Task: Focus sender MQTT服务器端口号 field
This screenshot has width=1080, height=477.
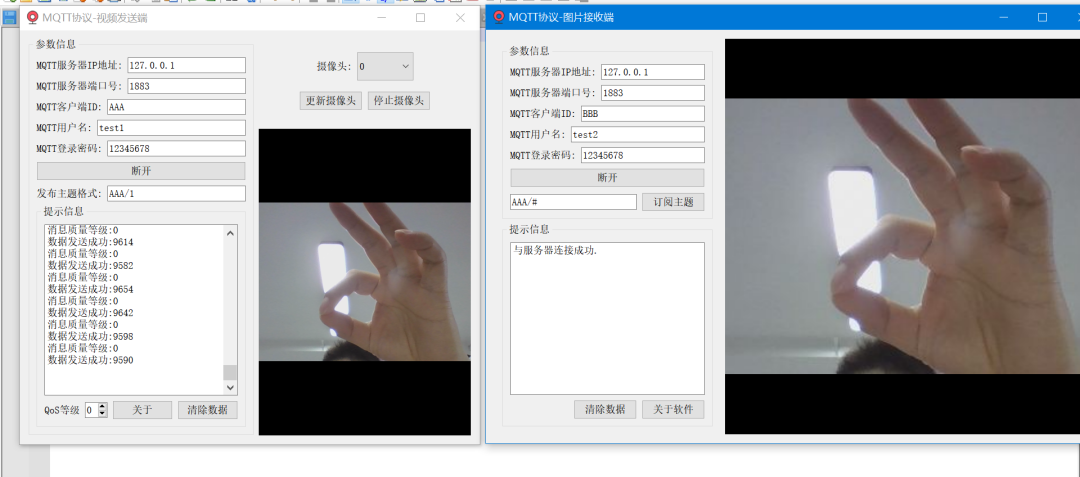Action: [187, 86]
